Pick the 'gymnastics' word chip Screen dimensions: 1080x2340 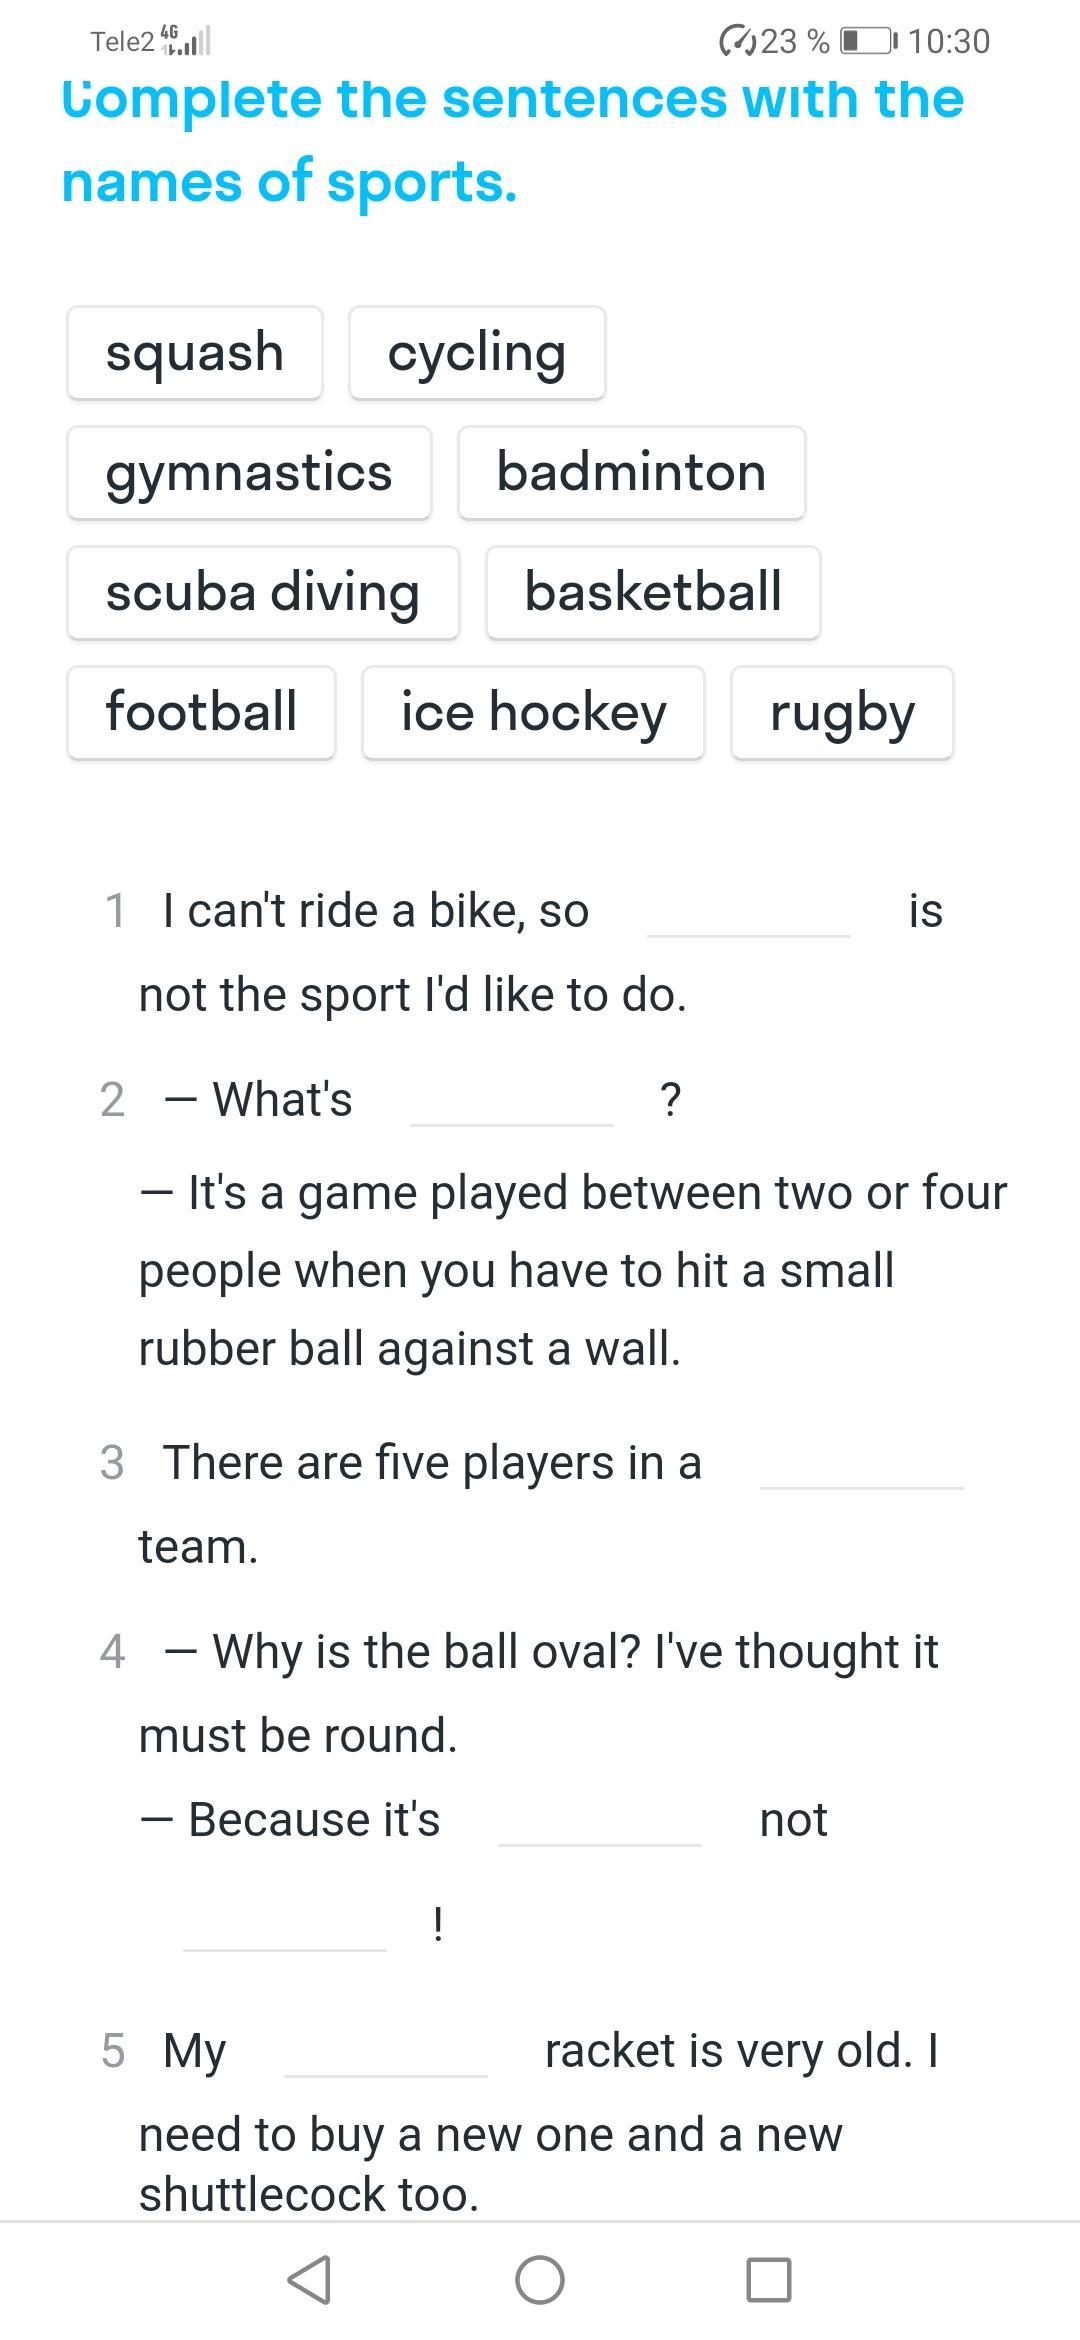[249, 473]
